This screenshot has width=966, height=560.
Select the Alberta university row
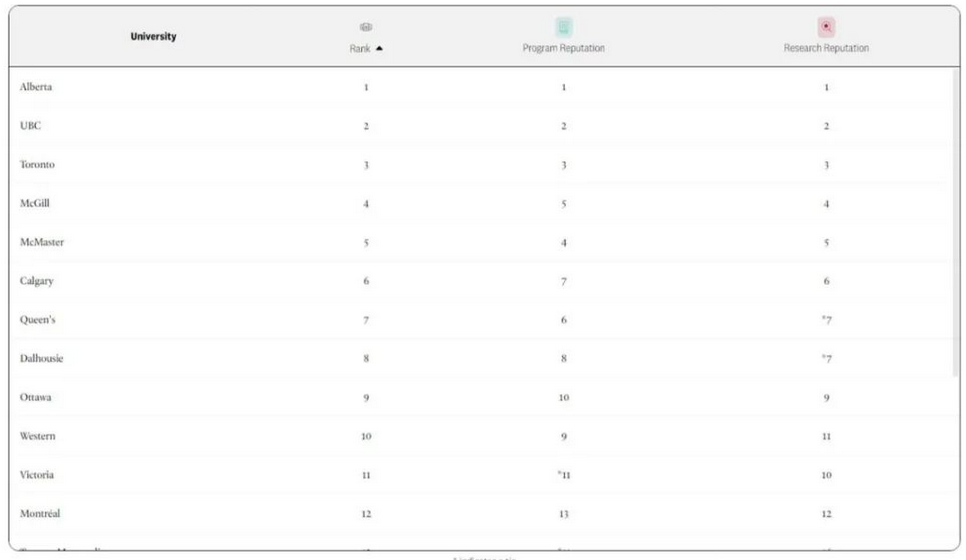tap(36, 87)
